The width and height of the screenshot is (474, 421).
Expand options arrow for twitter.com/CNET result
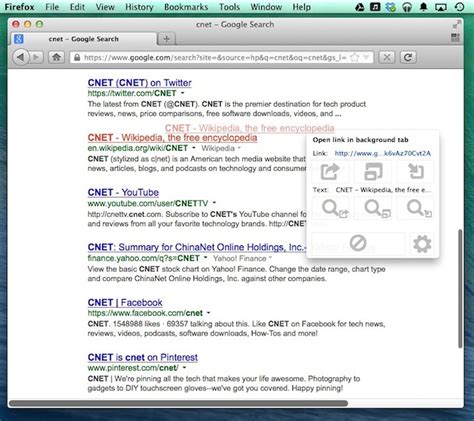coord(182,93)
